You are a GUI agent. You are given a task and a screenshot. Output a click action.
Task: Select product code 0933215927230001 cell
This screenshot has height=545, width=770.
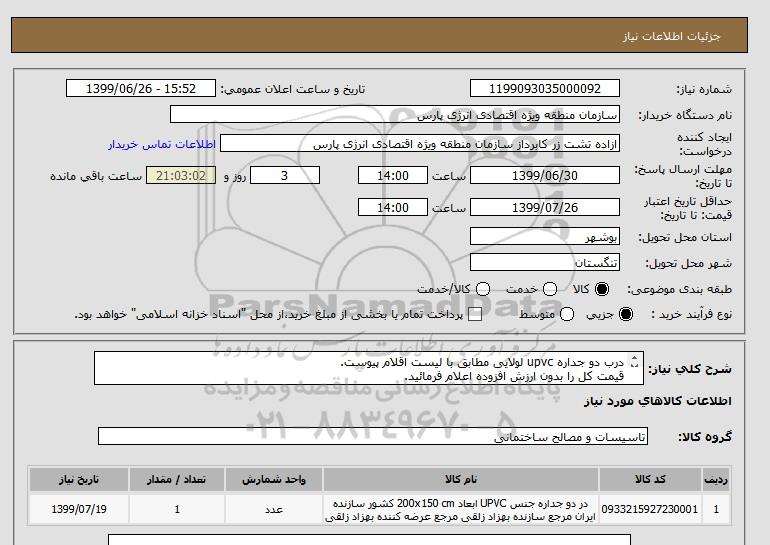[x=650, y=509]
